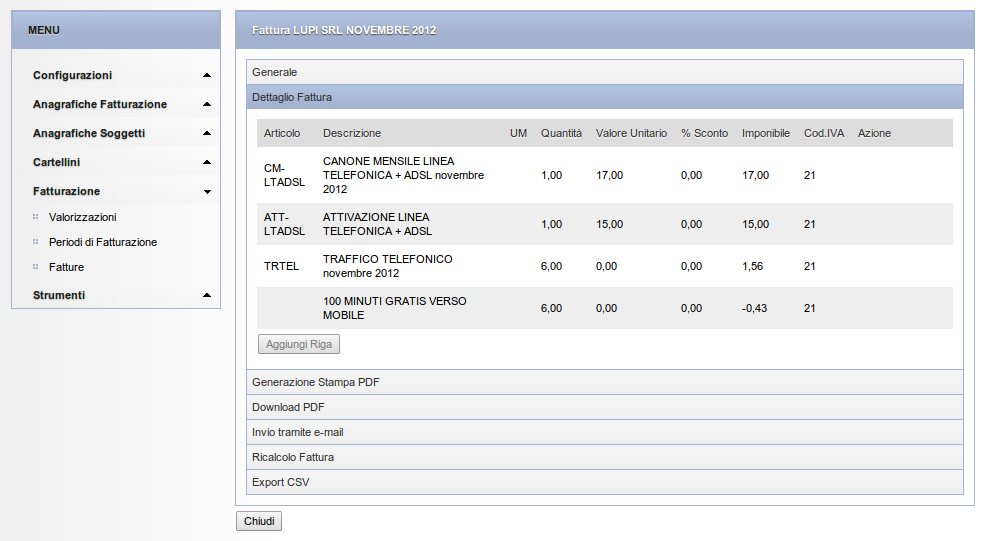Expand Invio tramite e-mail section
This screenshot has width=994, height=541.
(x=605, y=432)
